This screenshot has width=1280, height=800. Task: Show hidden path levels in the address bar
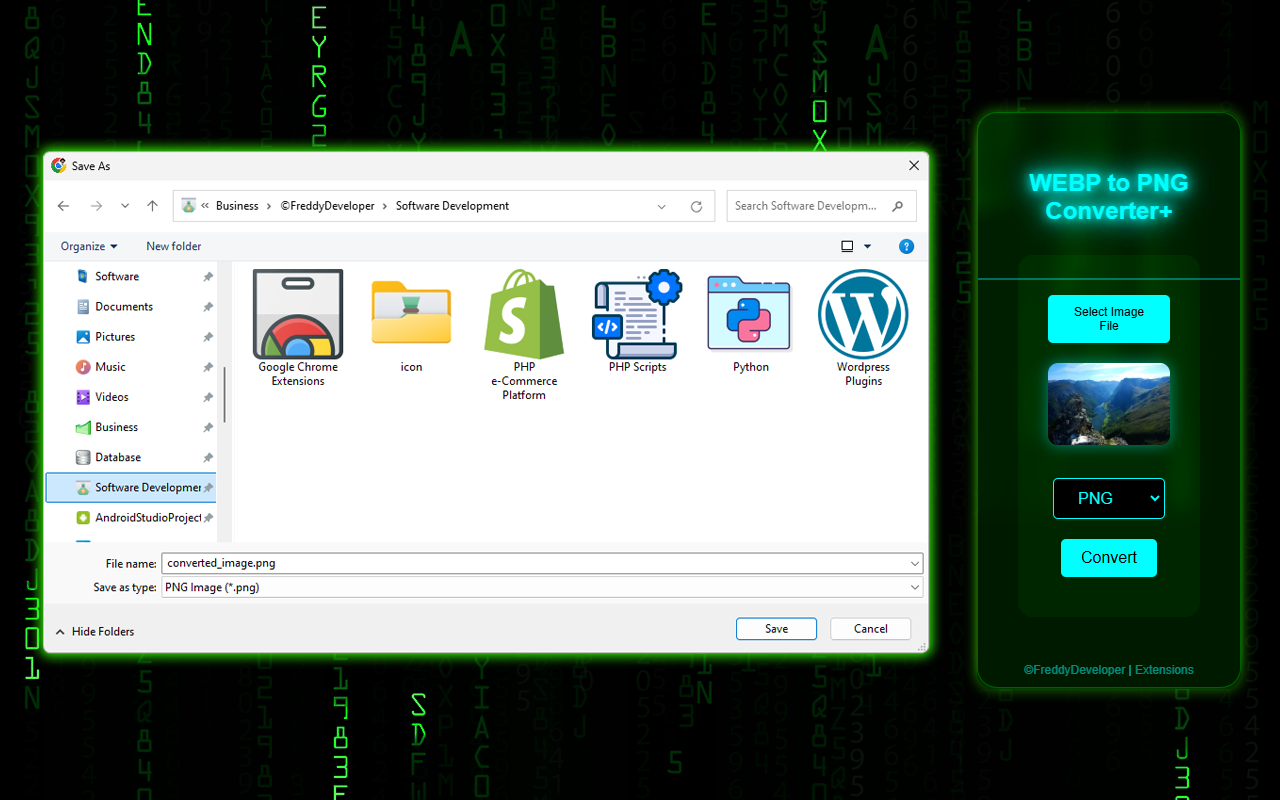coord(205,206)
